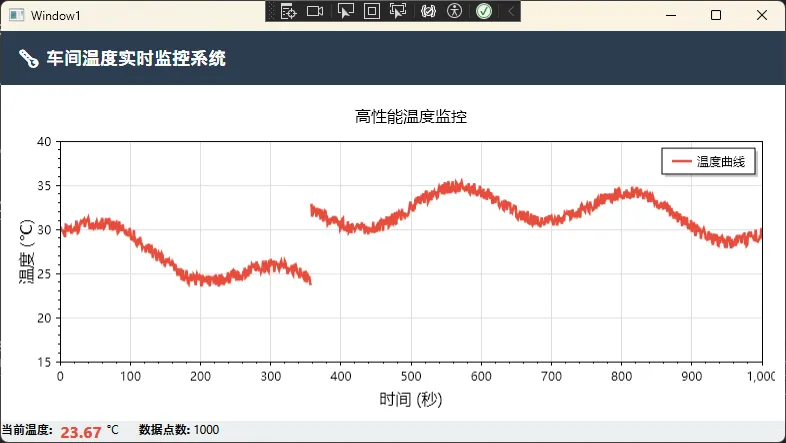Click the 数据点数 1000 status text
Screen dimensions: 786x443
(179, 430)
